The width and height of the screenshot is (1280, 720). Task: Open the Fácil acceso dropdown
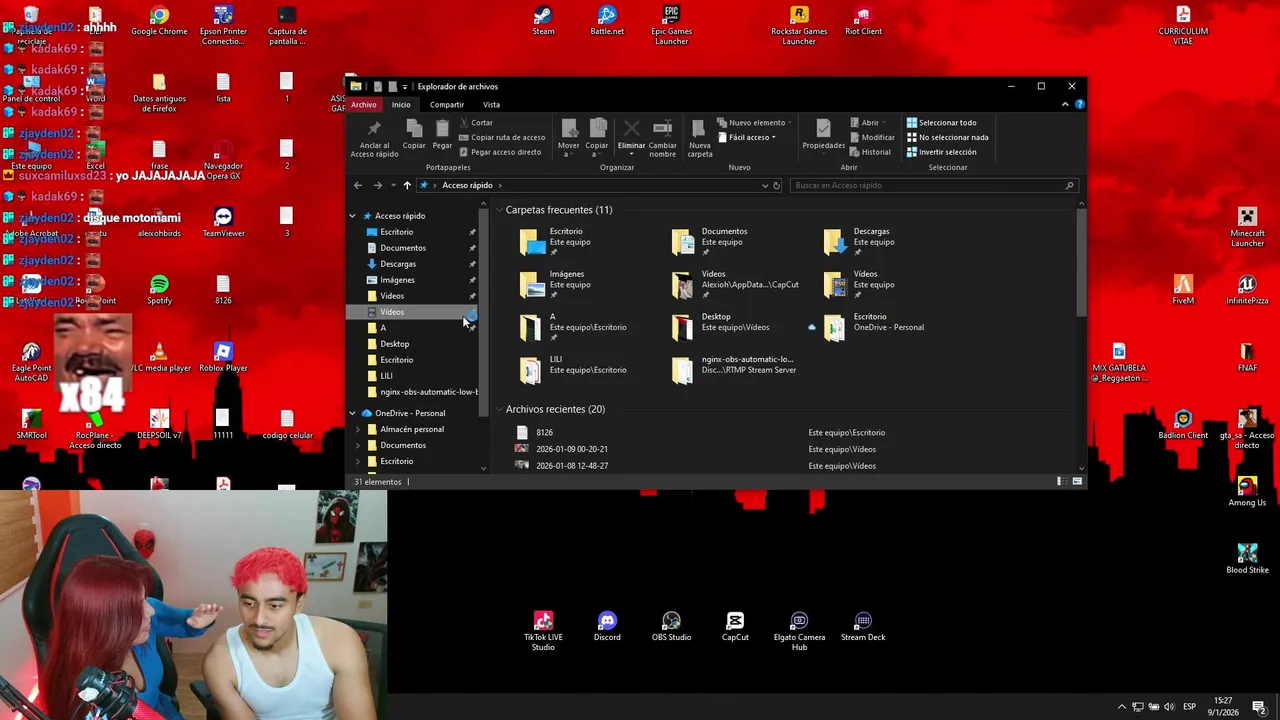click(x=747, y=137)
